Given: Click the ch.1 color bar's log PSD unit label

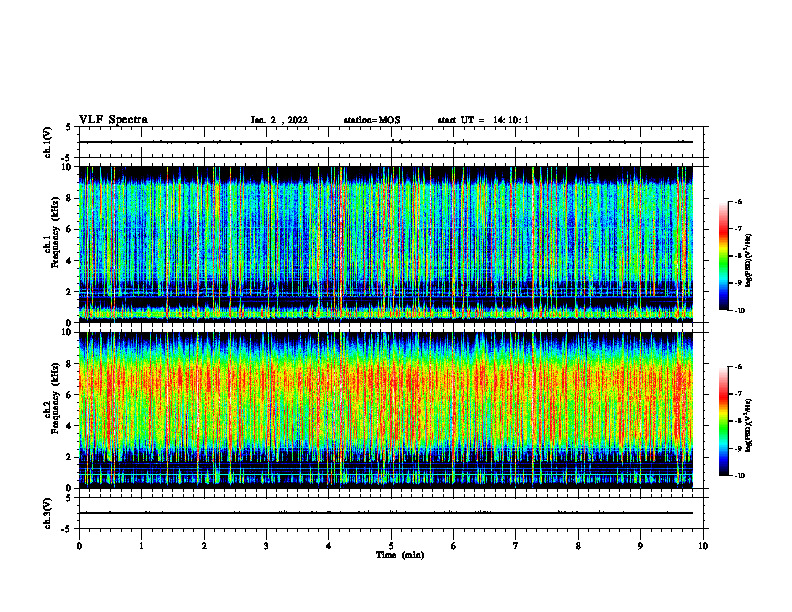Looking at the screenshot, I should click(x=749, y=260).
